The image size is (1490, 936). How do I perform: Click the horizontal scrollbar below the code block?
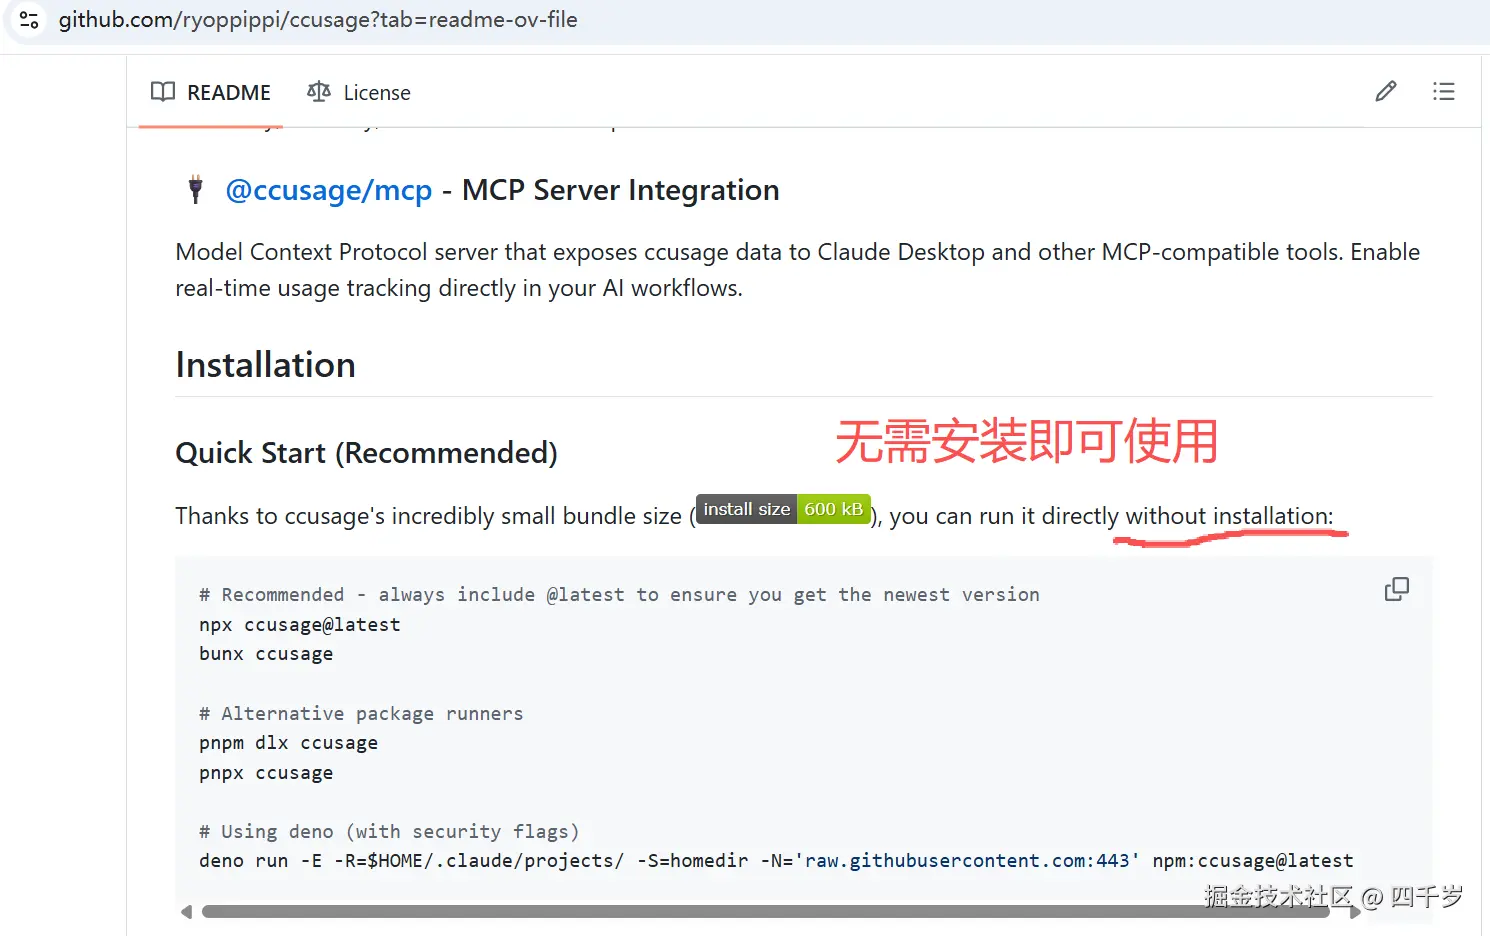[x=770, y=911]
